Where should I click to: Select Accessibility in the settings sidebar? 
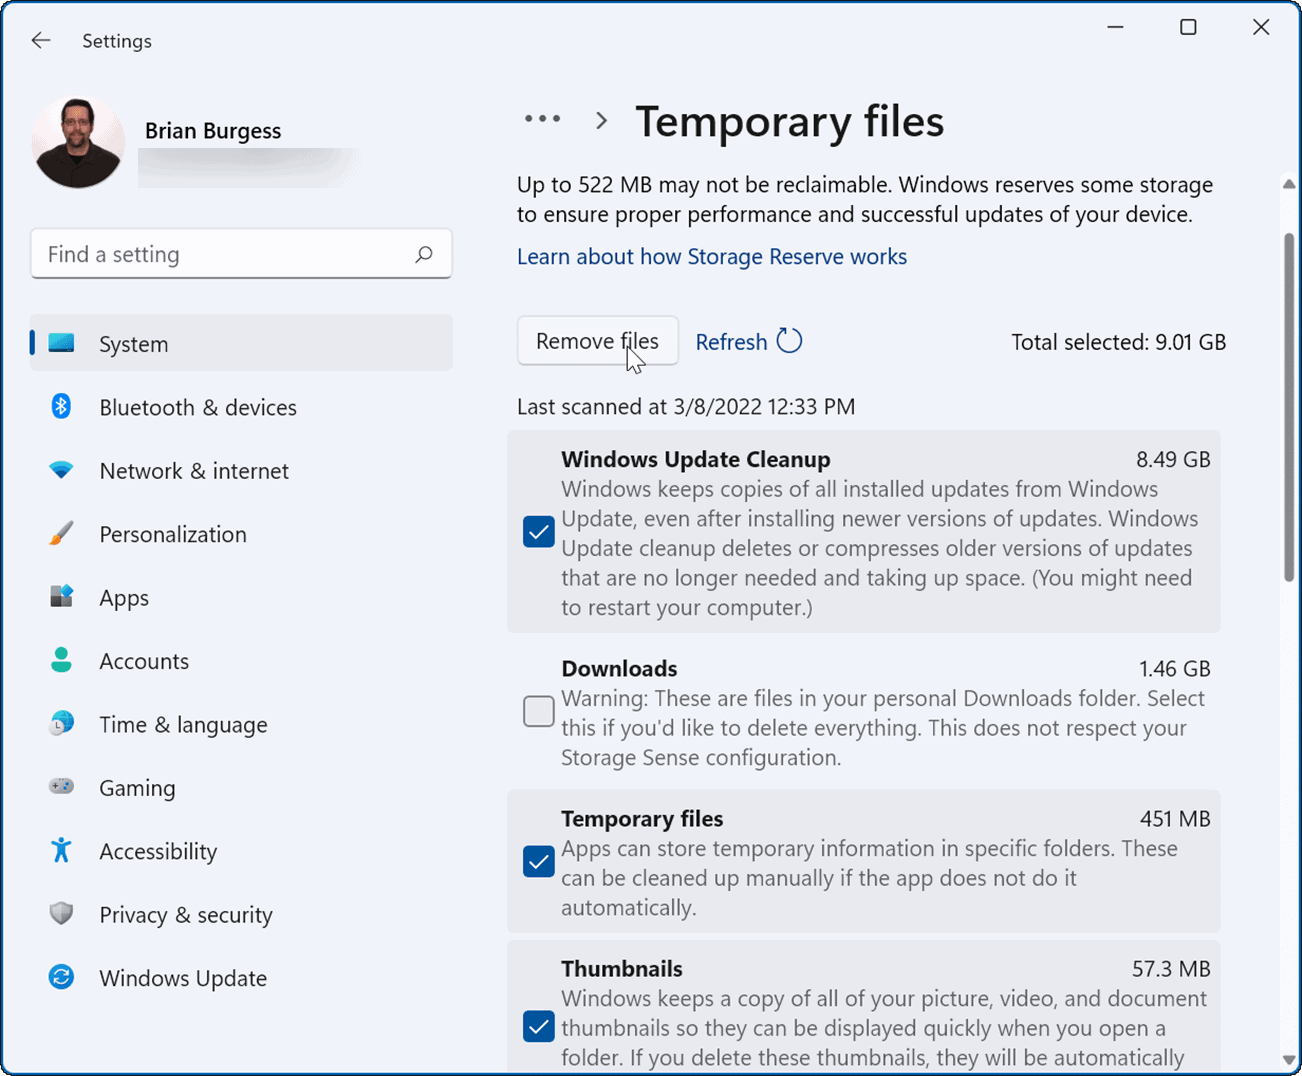[x=61, y=851]
